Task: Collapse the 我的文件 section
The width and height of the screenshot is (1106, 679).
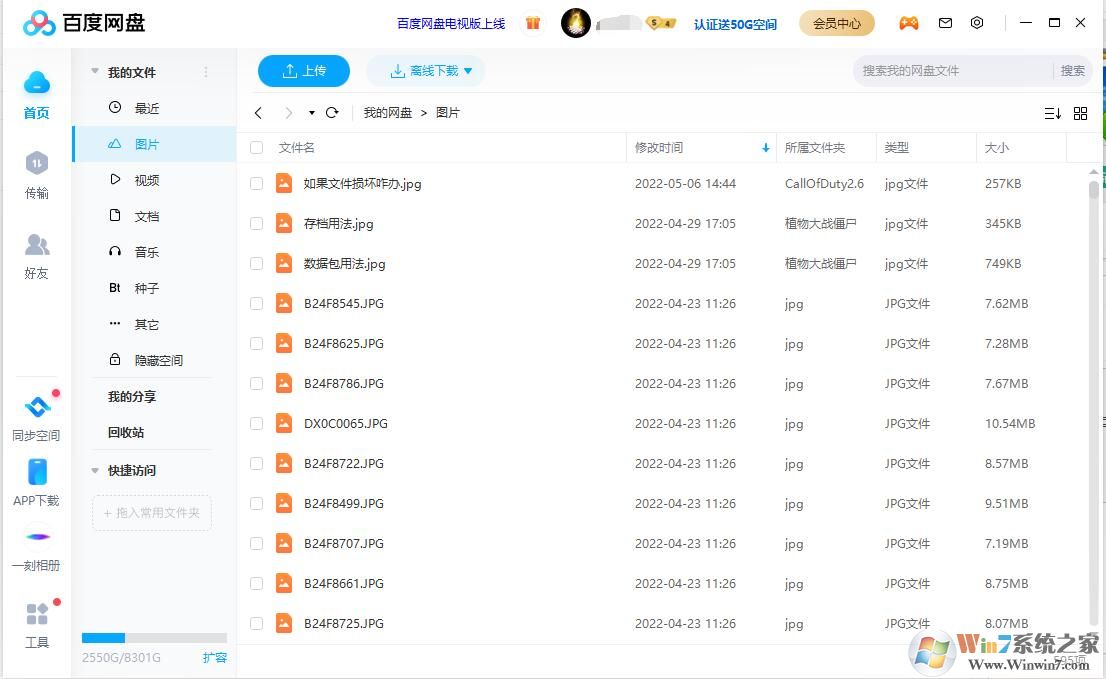Action: point(95,71)
